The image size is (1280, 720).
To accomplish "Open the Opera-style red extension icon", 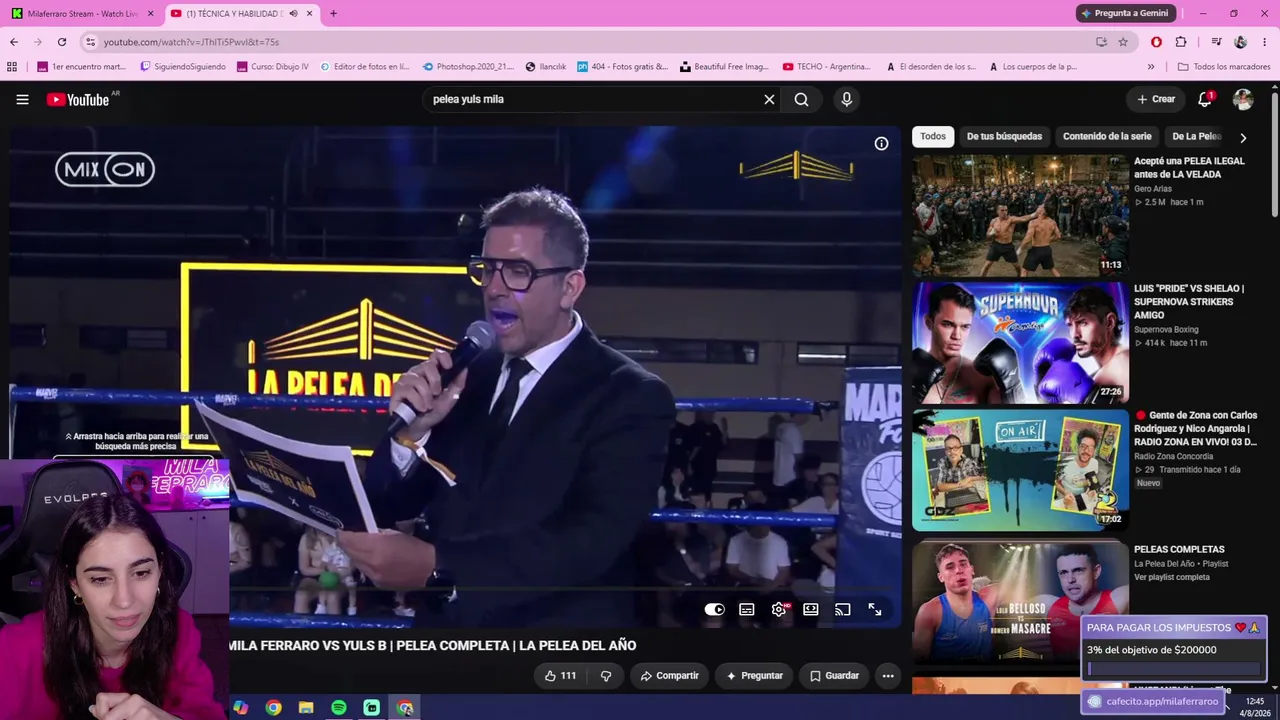I will coord(1157,42).
